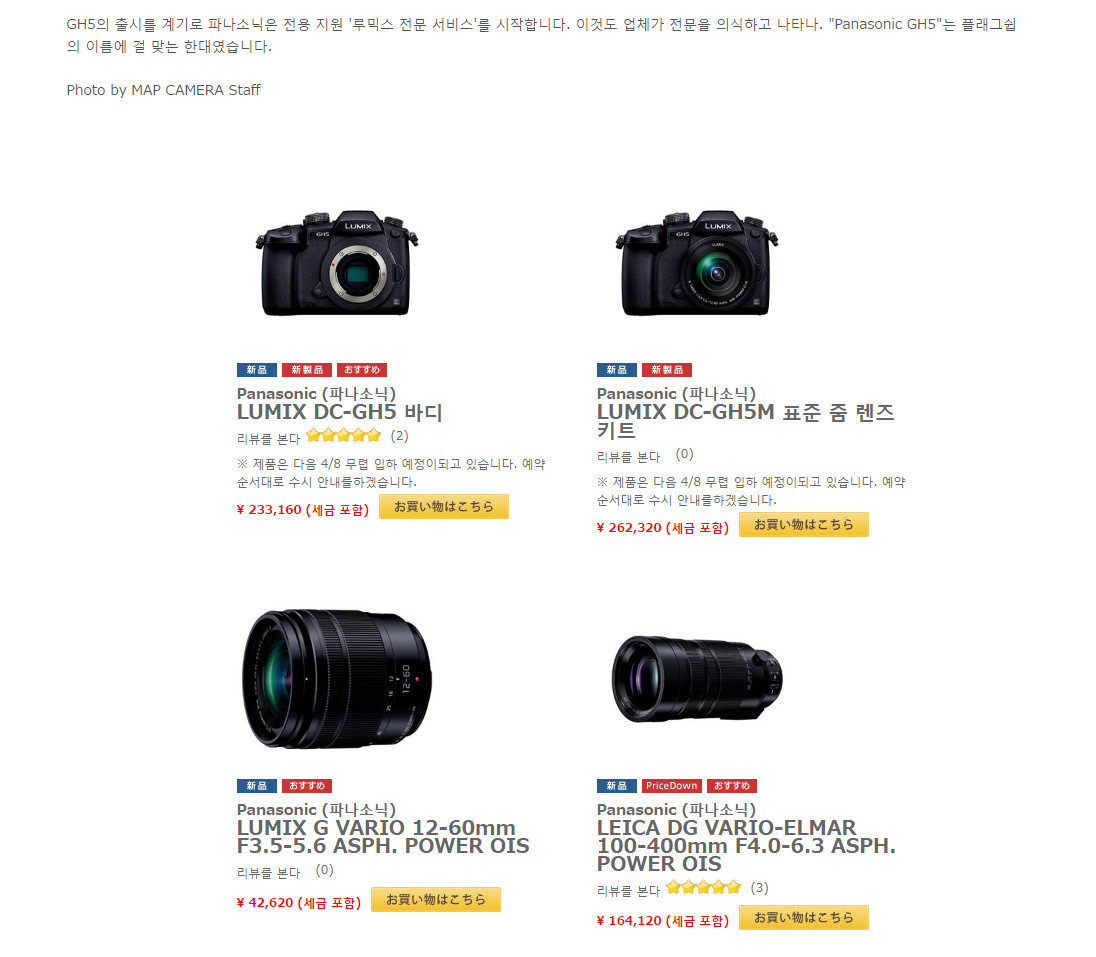Open the LUMIX G VARIO 12-60mm title link
Screen dimensions: 1096x957
(383, 837)
